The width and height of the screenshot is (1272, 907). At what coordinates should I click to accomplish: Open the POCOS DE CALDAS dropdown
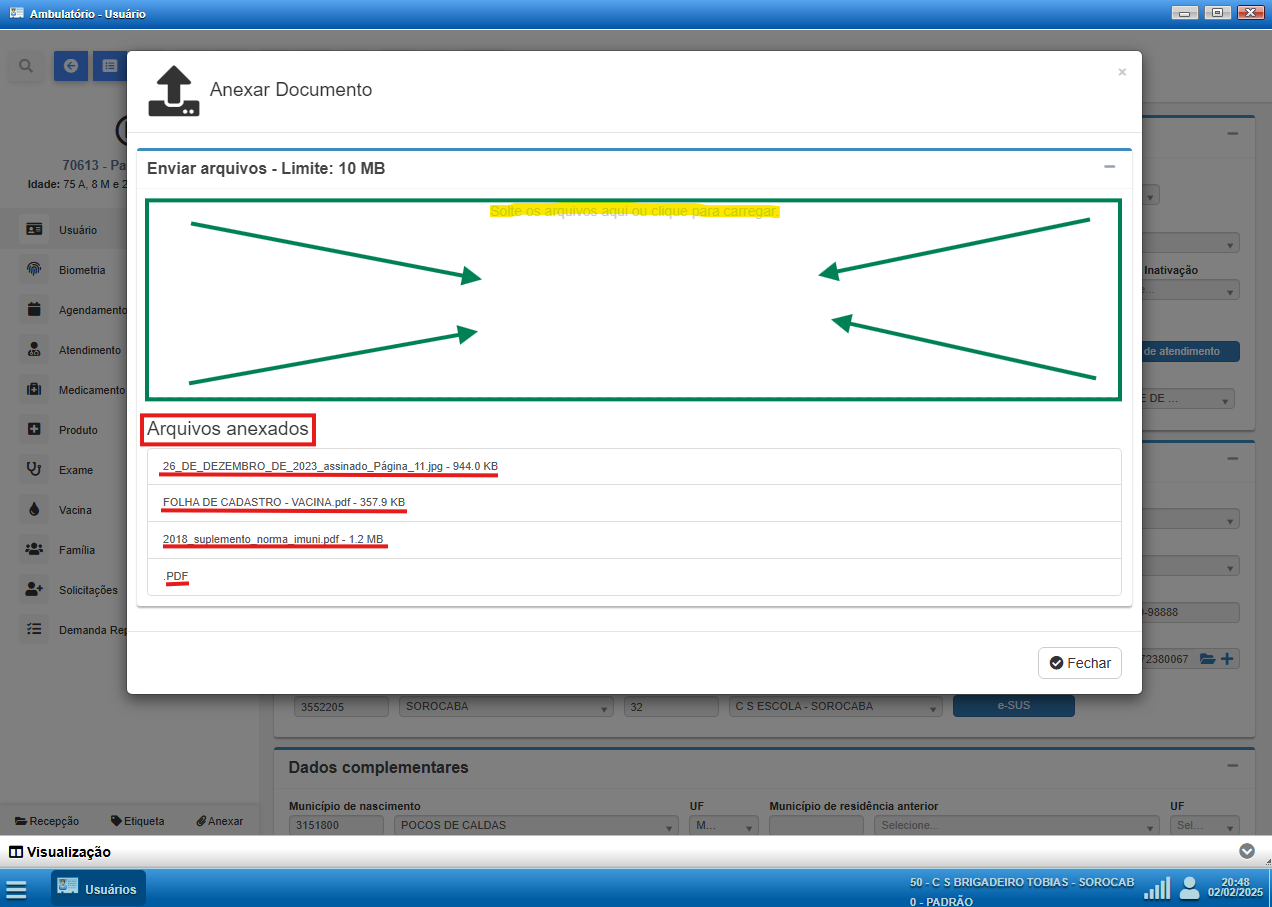point(538,826)
